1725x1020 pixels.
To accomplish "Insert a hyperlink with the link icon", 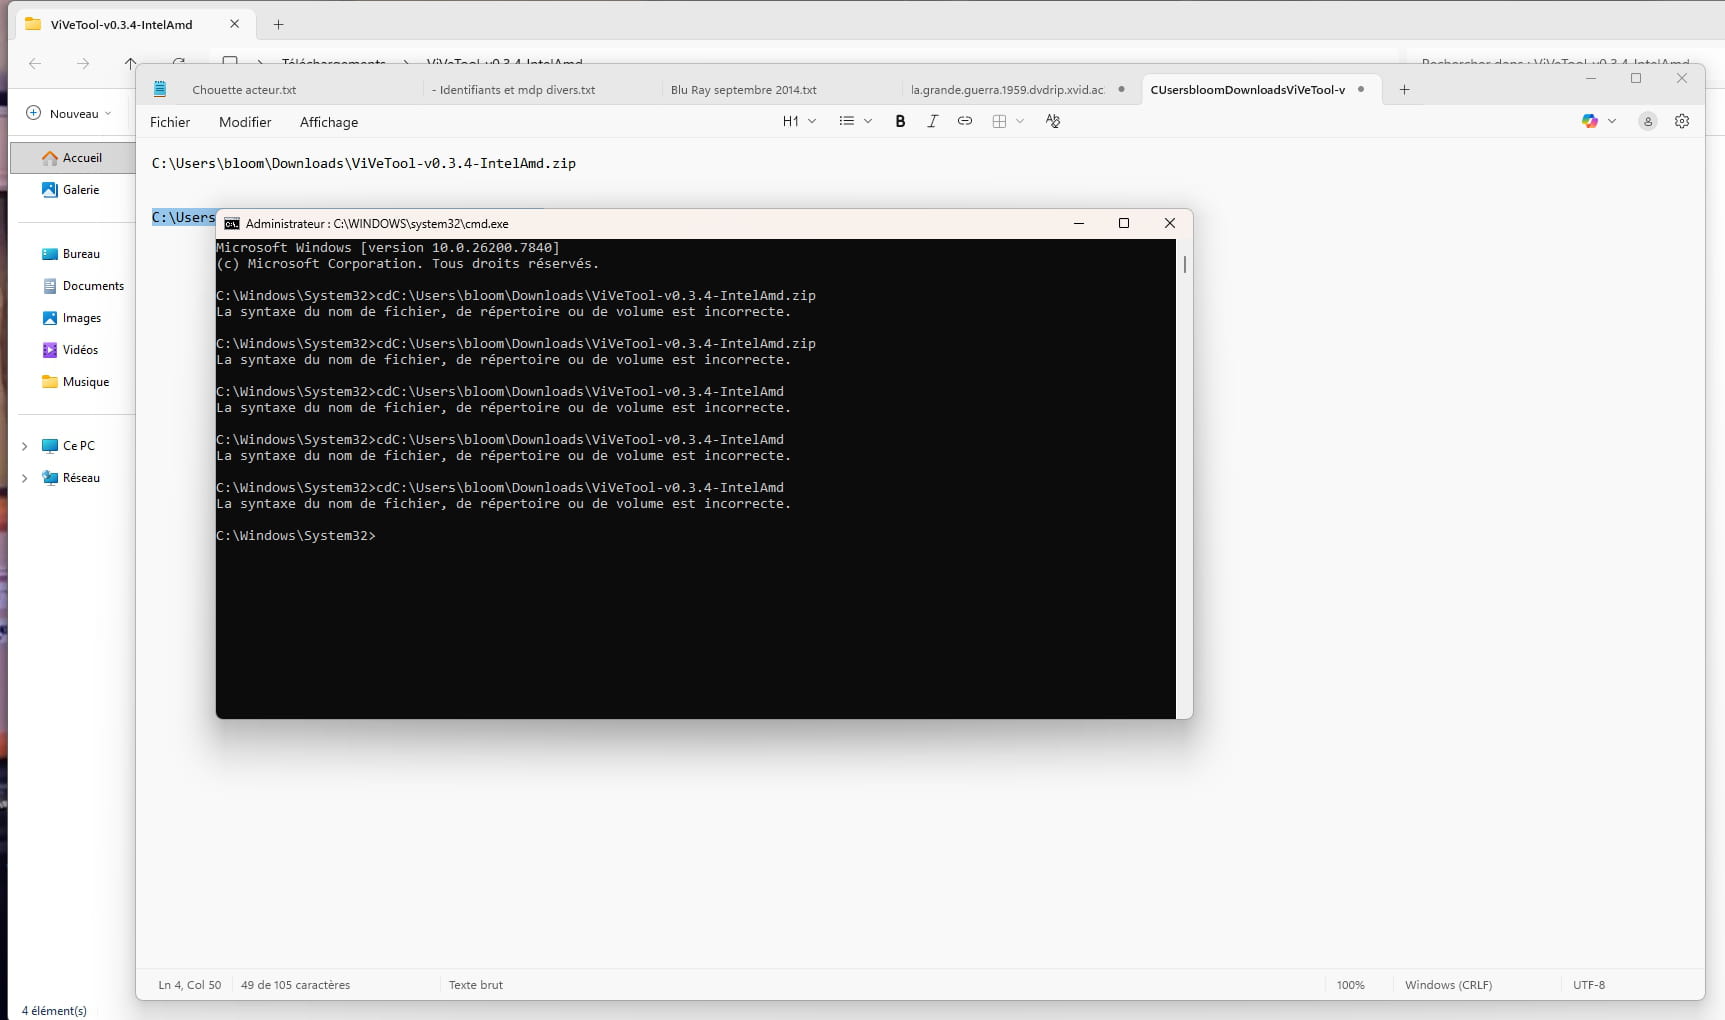I will (965, 121).
